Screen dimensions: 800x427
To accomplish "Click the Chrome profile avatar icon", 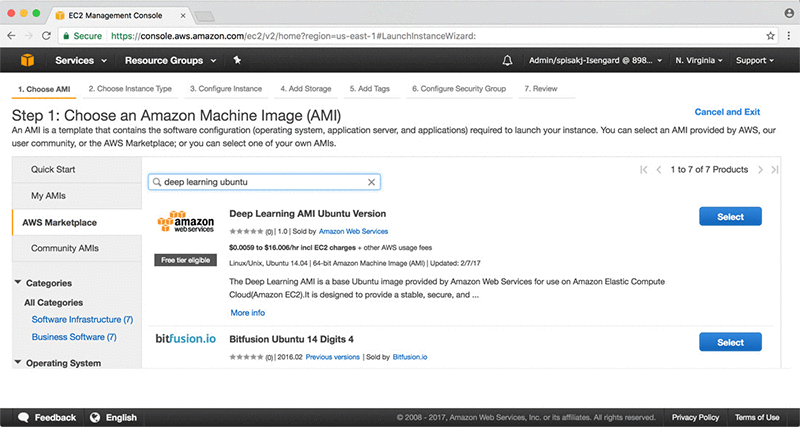I will pos(789,14).
